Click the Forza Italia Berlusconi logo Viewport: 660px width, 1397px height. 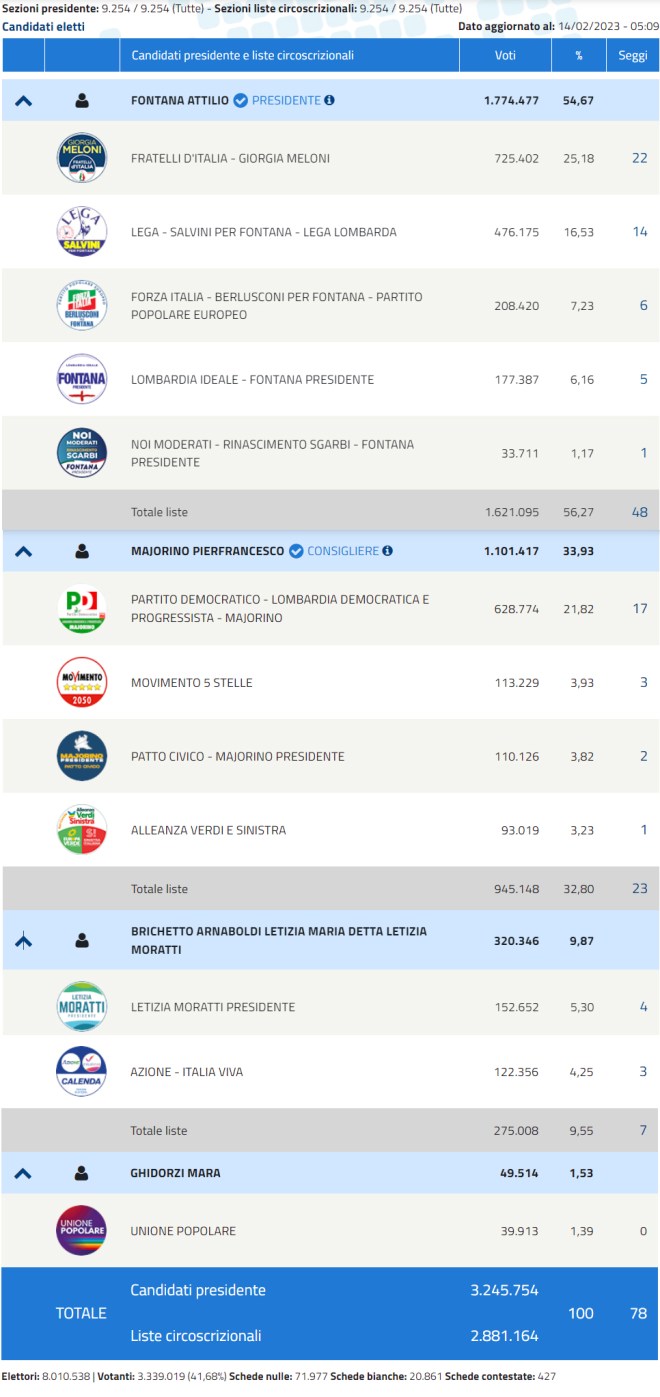click(82, 306)
